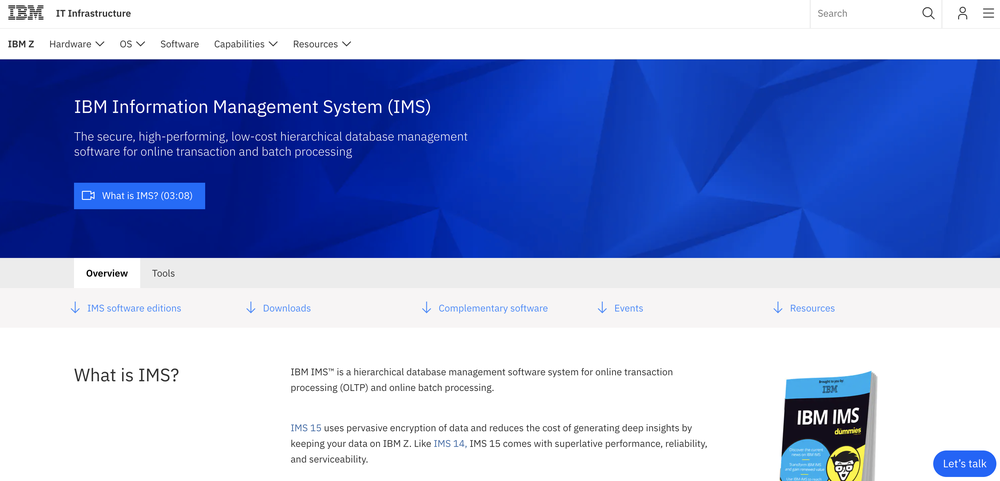The image size is (1000, 481).
Task: Click the down arrow beside IMS software editions
Action: click(x=75, y=308)
